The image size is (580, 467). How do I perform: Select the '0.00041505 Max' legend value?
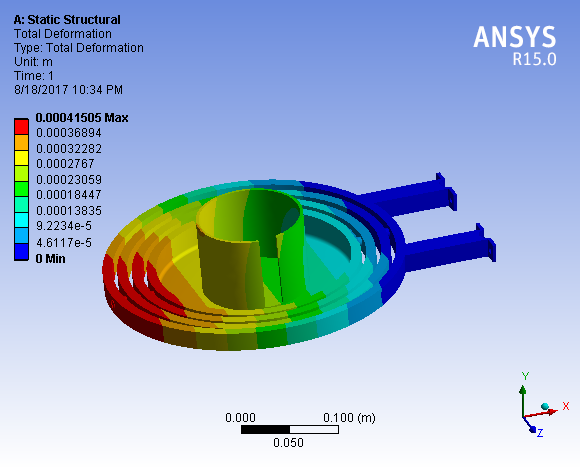[x=82, y=118]
